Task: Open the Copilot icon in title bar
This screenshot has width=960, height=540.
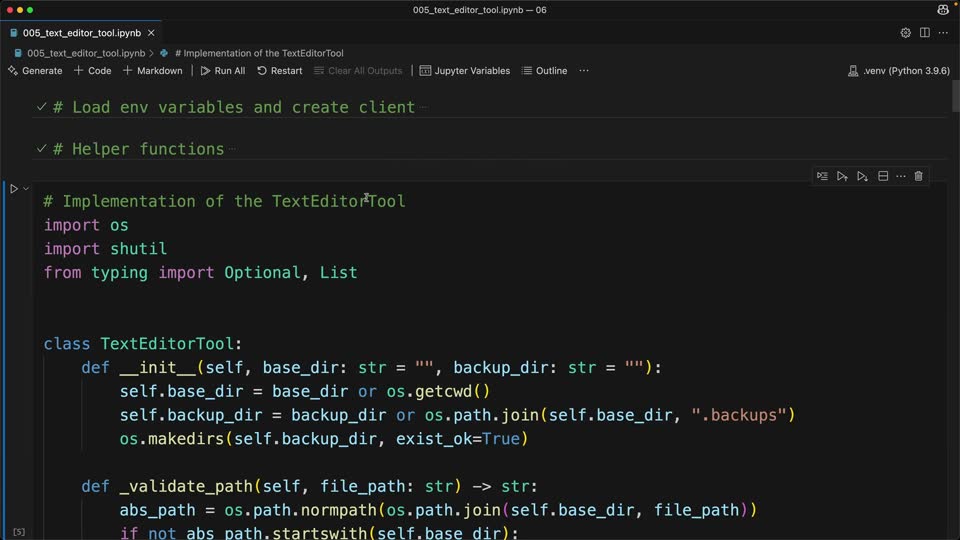Action: pyautogui.click(x=943, y=9)
